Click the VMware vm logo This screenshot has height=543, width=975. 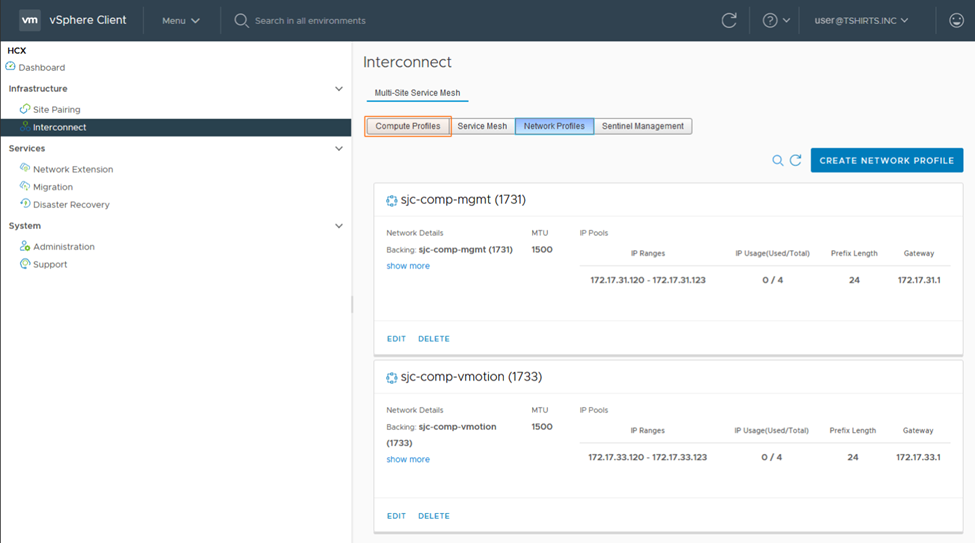pos(30,20)
